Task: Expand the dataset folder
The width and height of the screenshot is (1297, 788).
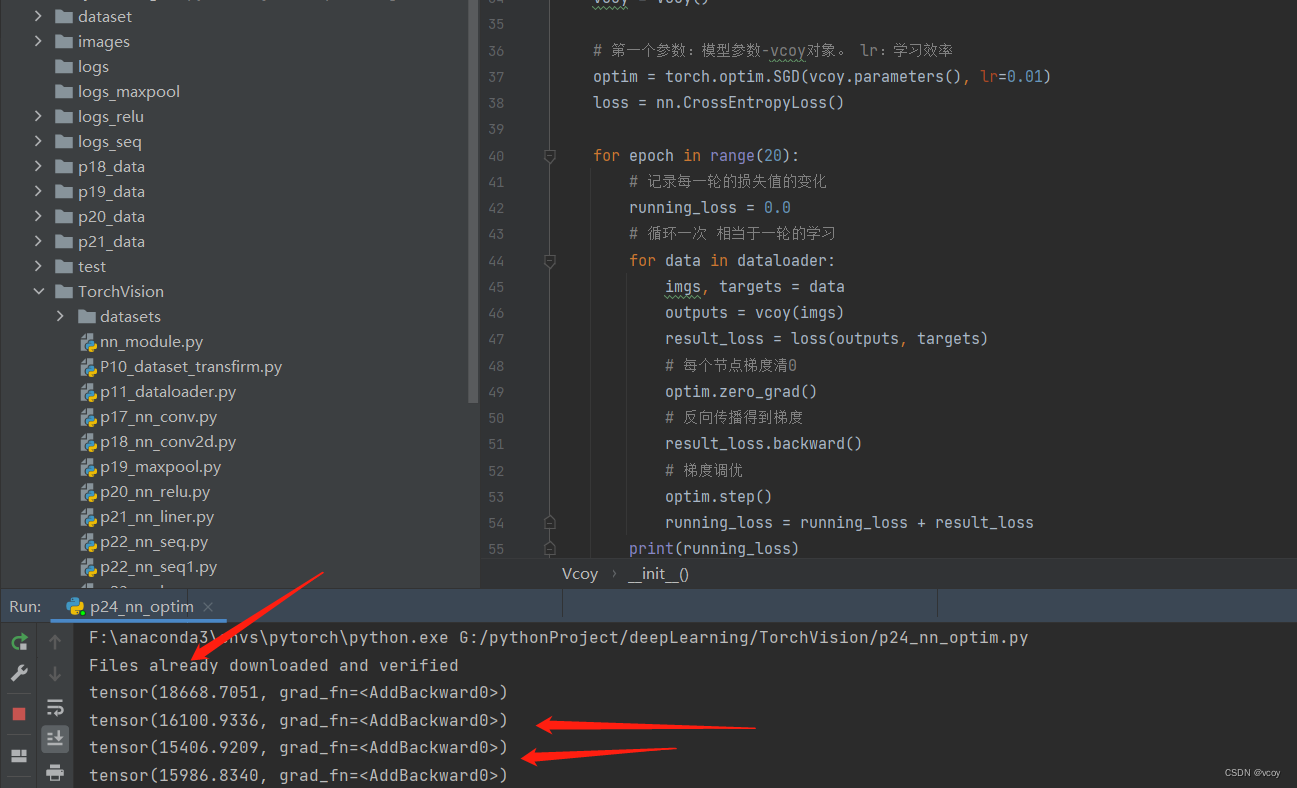Action: click(38, 16)
